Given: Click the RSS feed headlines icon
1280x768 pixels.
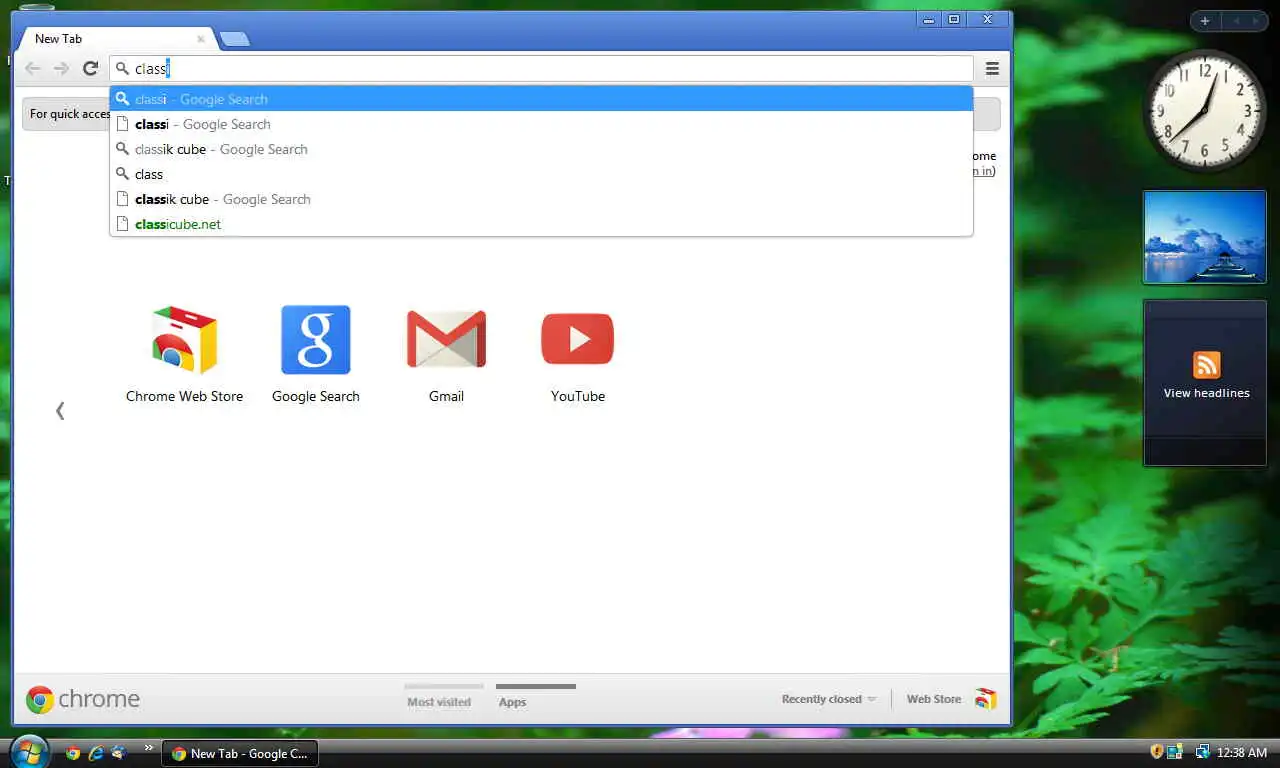Looking at the screenshot, I should point(1206,365).
